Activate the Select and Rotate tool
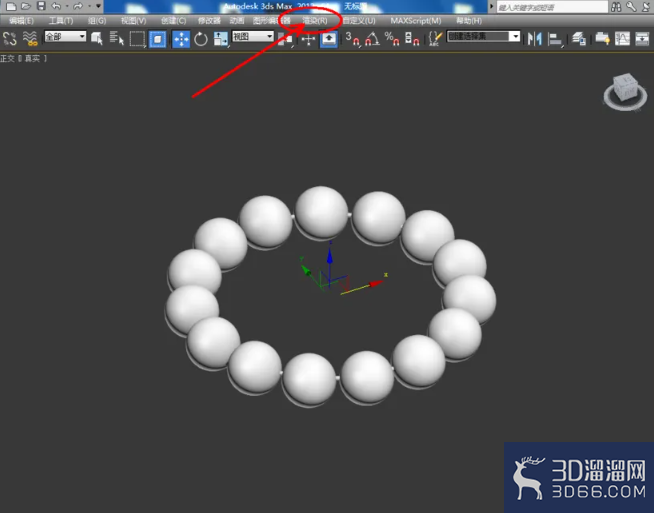This screenshot has height=513, width=654. [201, 39]
